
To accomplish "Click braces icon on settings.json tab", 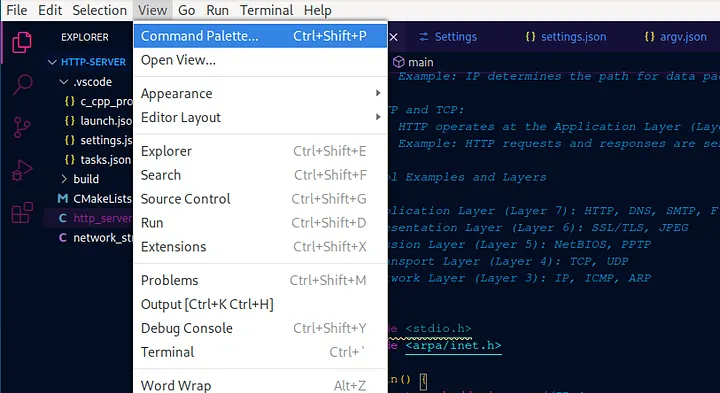I will (x=530, y=37).
